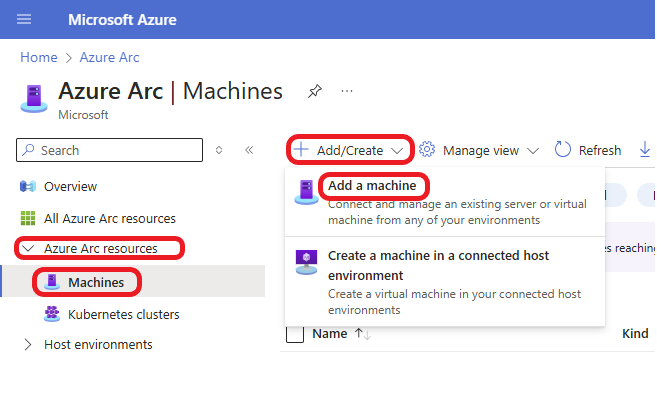Go to Home breadcrumb
The height and width of the screenshot is (401, 657).
[x=39, y=57]
